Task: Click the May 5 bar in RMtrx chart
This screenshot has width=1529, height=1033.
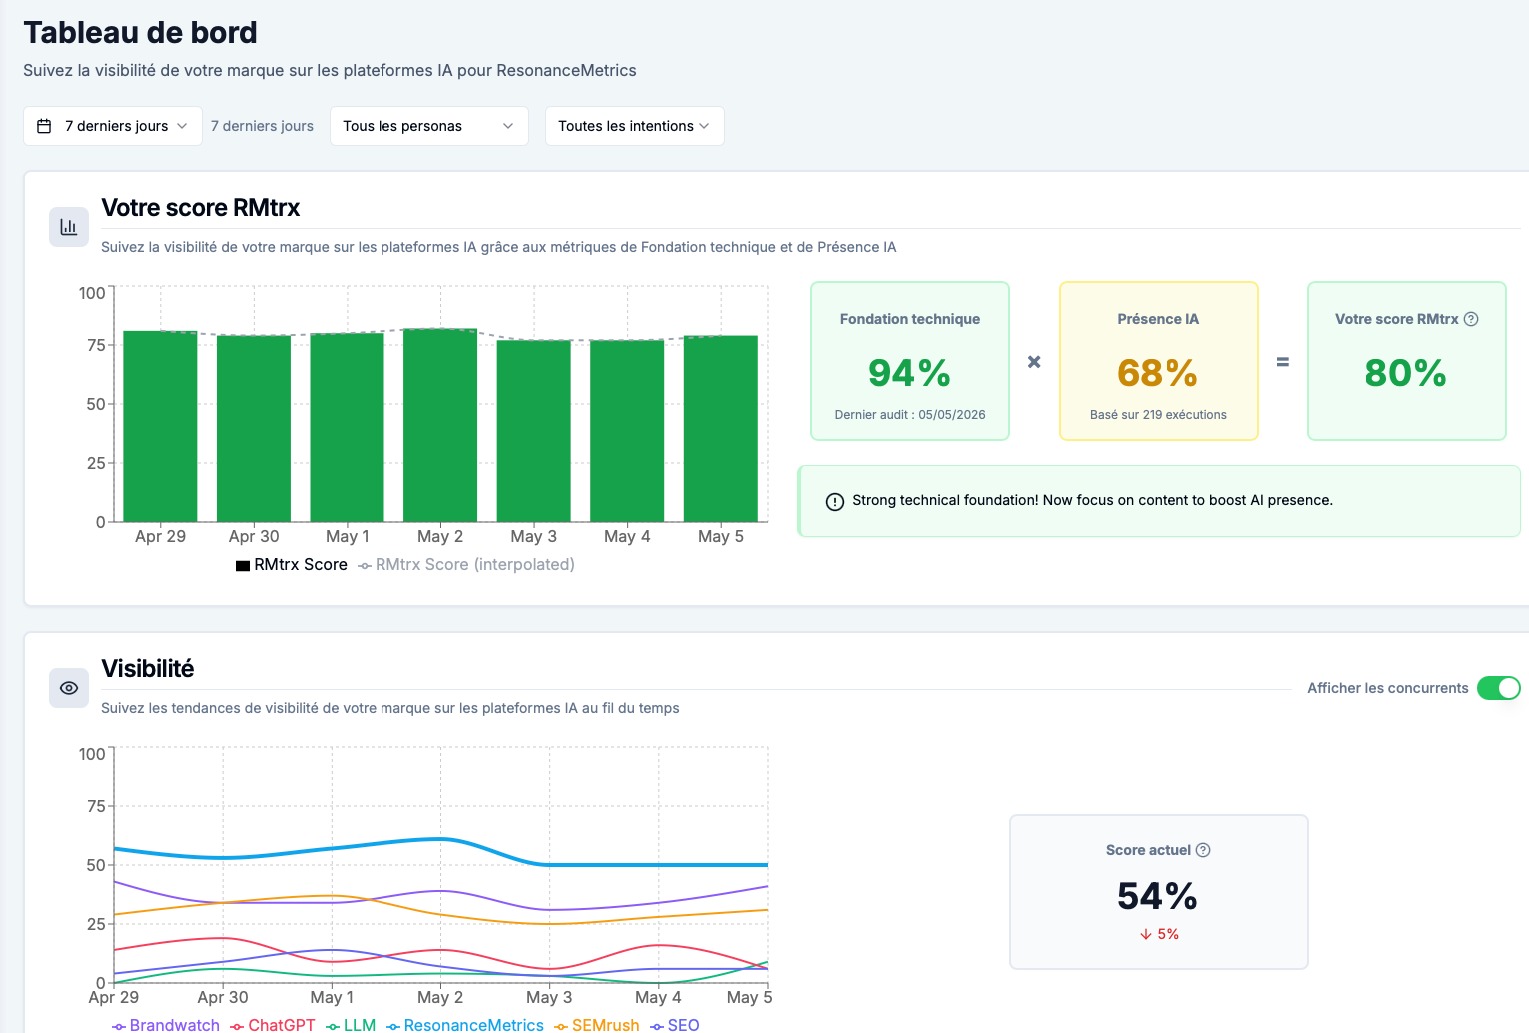Action: click(721, 429)
